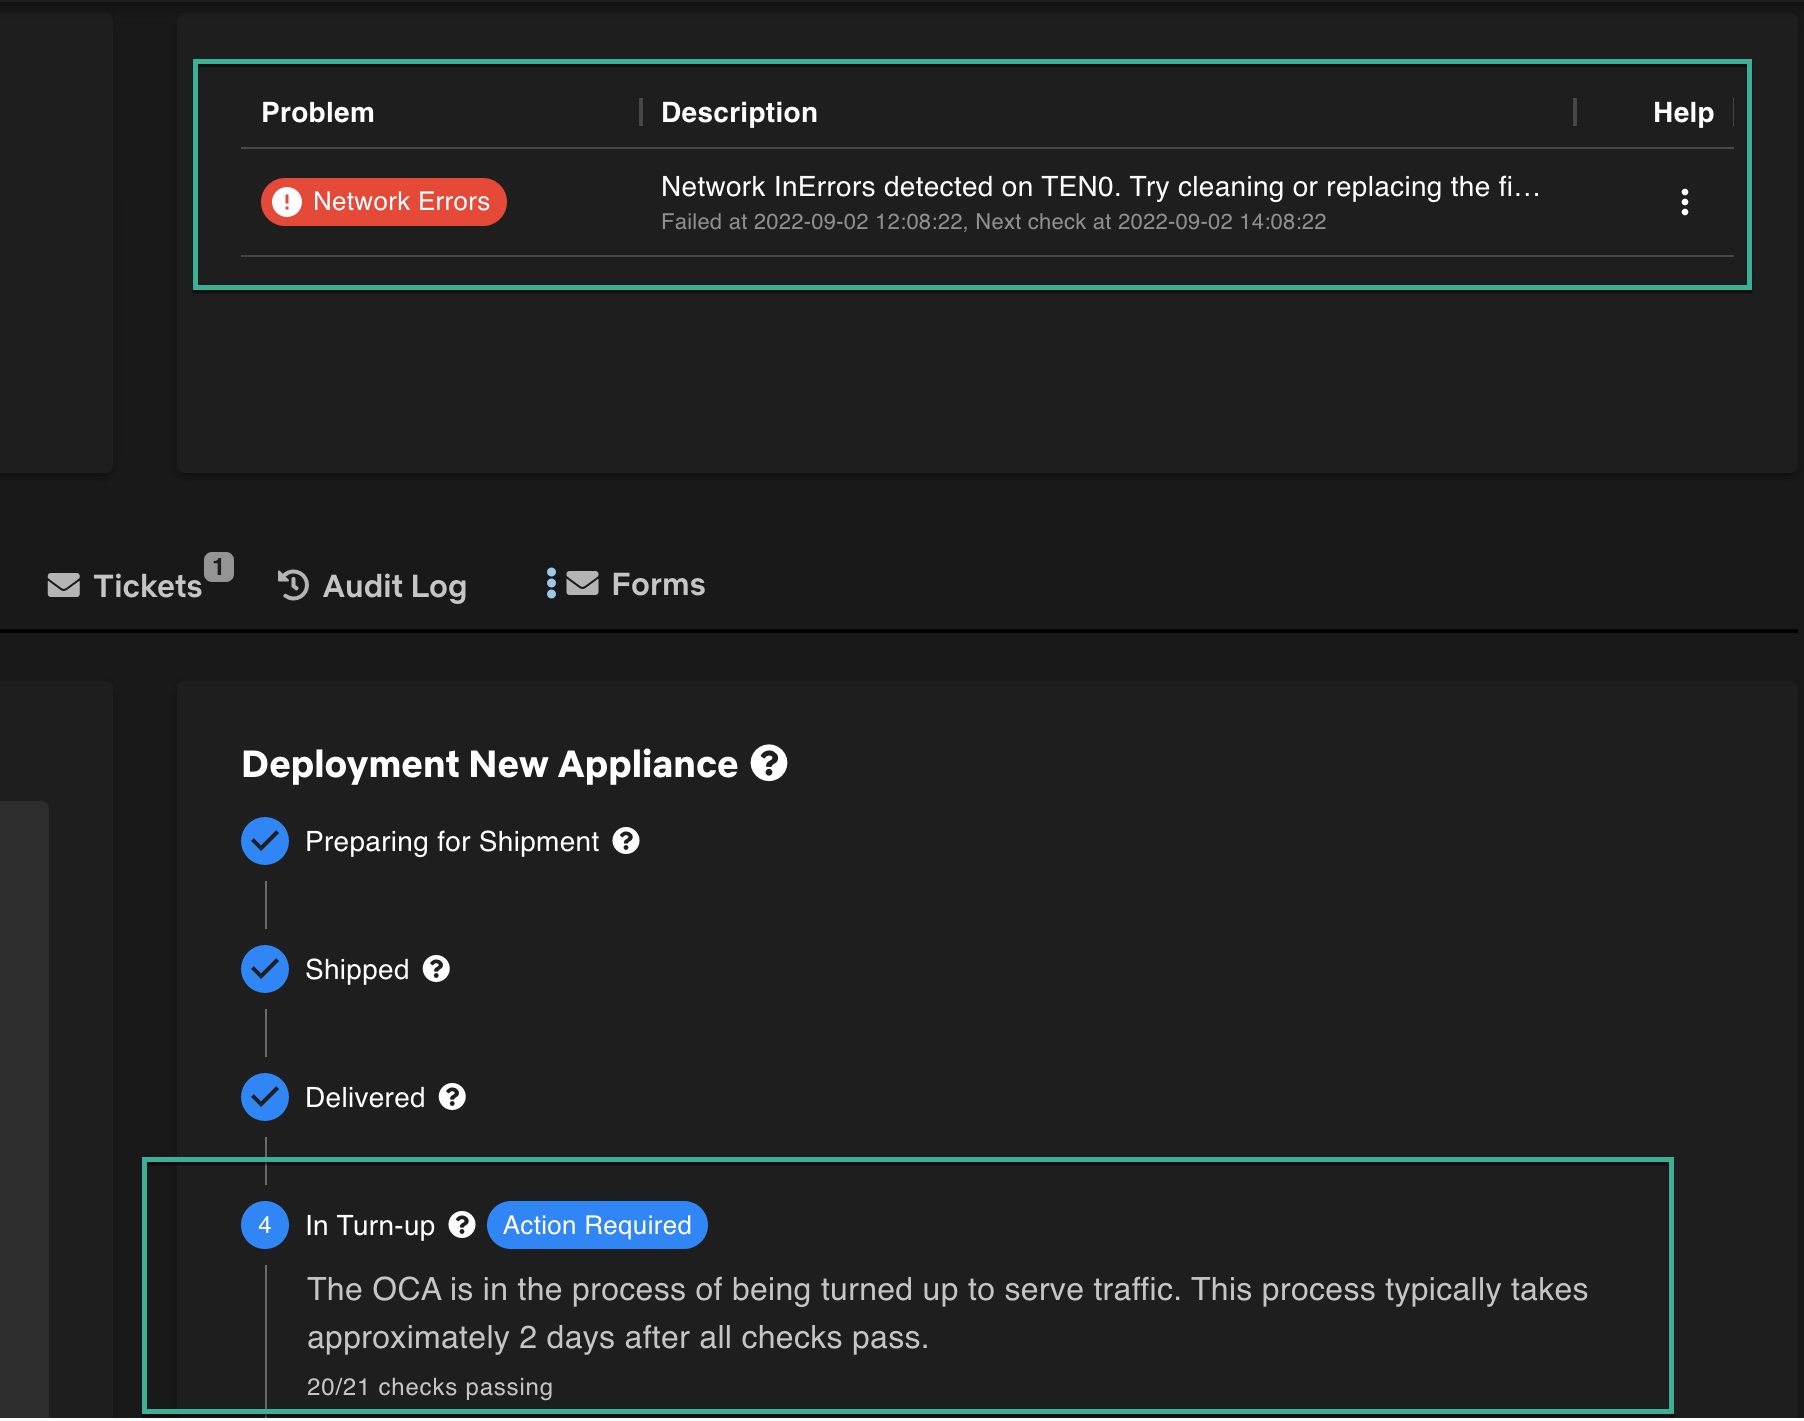Click the Forms envelope icon
Viewport: 1804px width, 1421px height.
(583, 583)
